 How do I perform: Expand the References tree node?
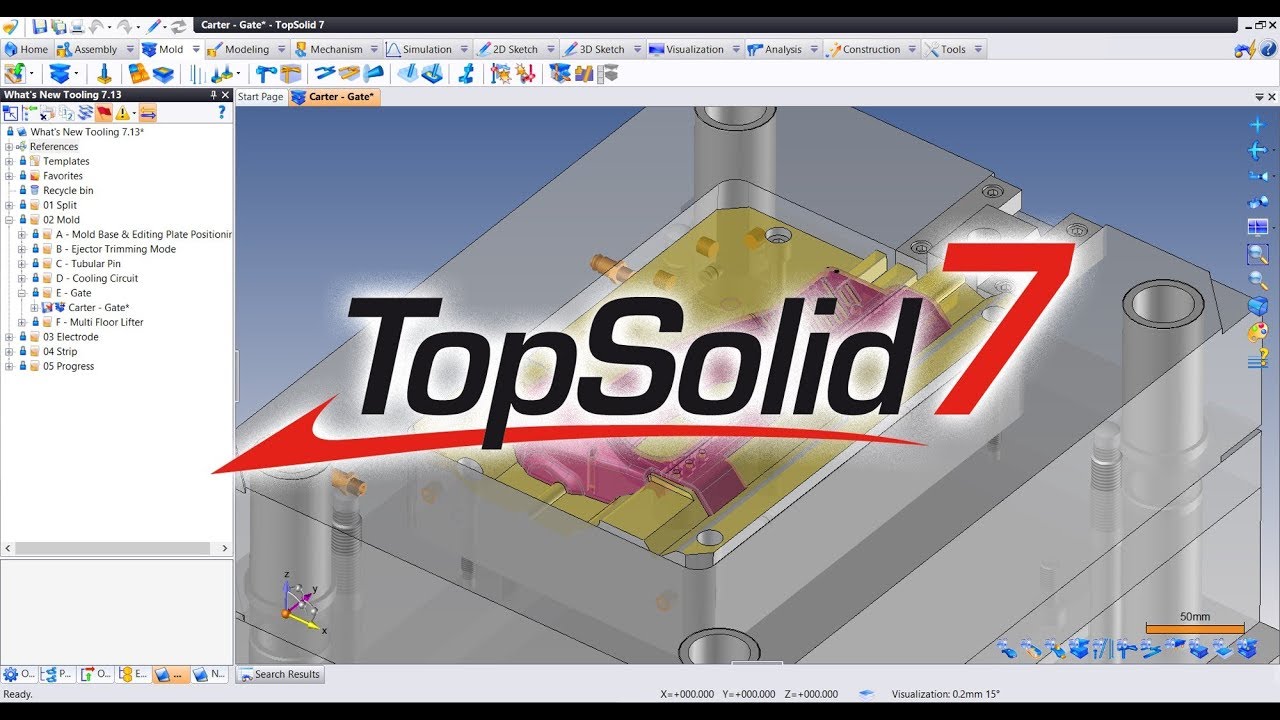(x=9, y=146)
